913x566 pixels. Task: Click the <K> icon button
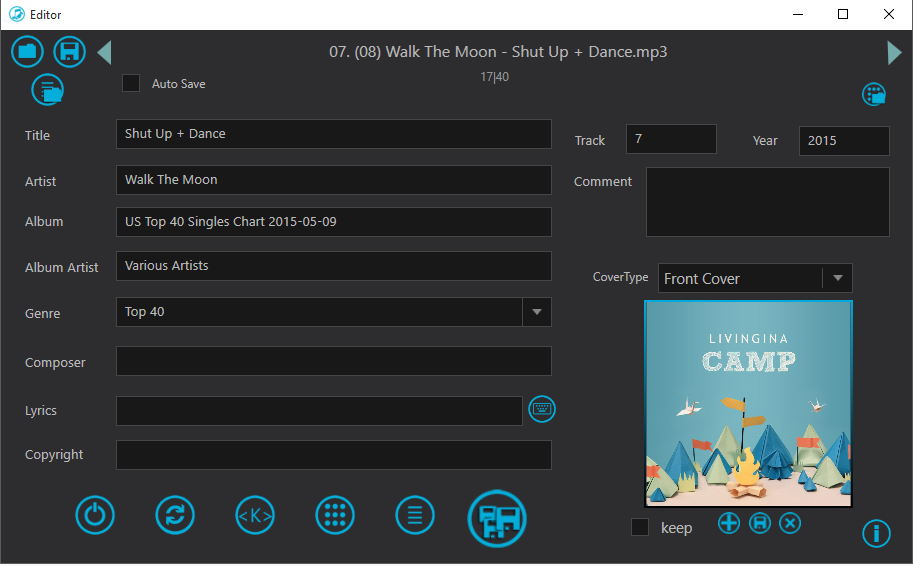(255, 516)
